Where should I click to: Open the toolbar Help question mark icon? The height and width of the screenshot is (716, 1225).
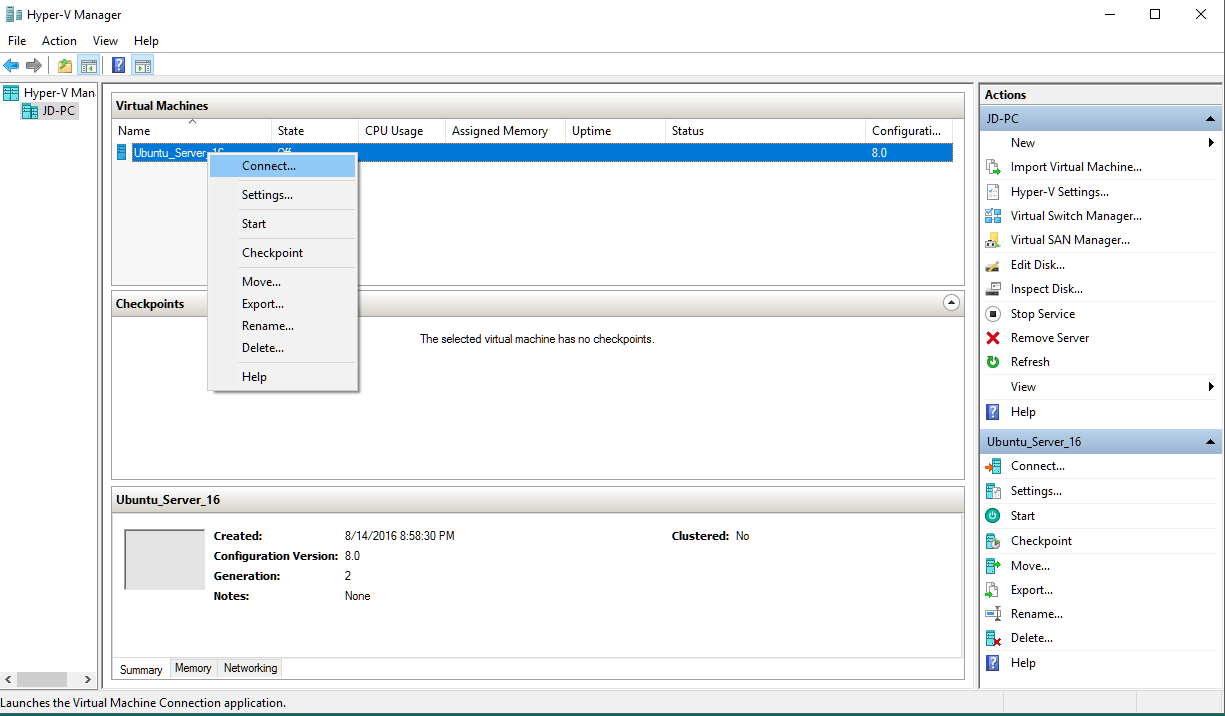click(x=119, y=66)
